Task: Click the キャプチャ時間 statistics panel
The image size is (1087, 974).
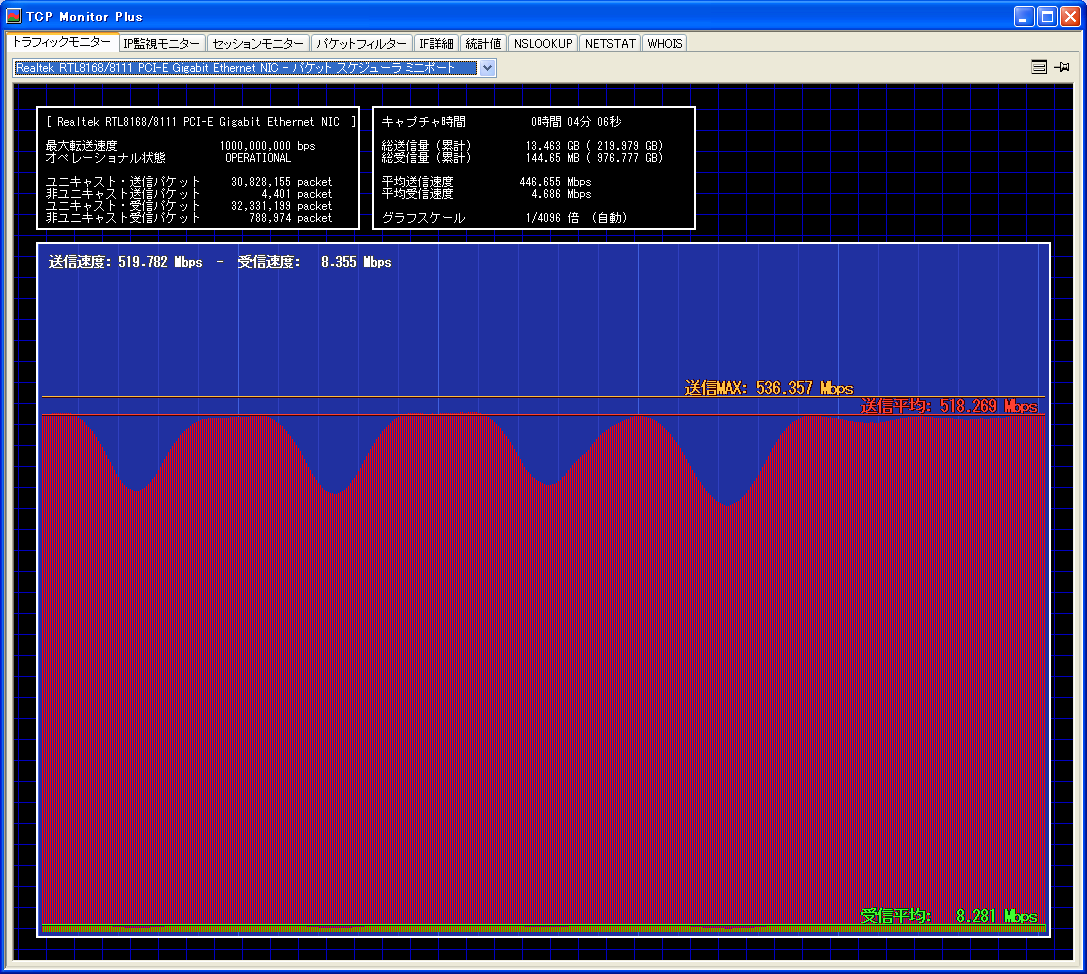Action: pyautogui.click(x=533, y=168)
